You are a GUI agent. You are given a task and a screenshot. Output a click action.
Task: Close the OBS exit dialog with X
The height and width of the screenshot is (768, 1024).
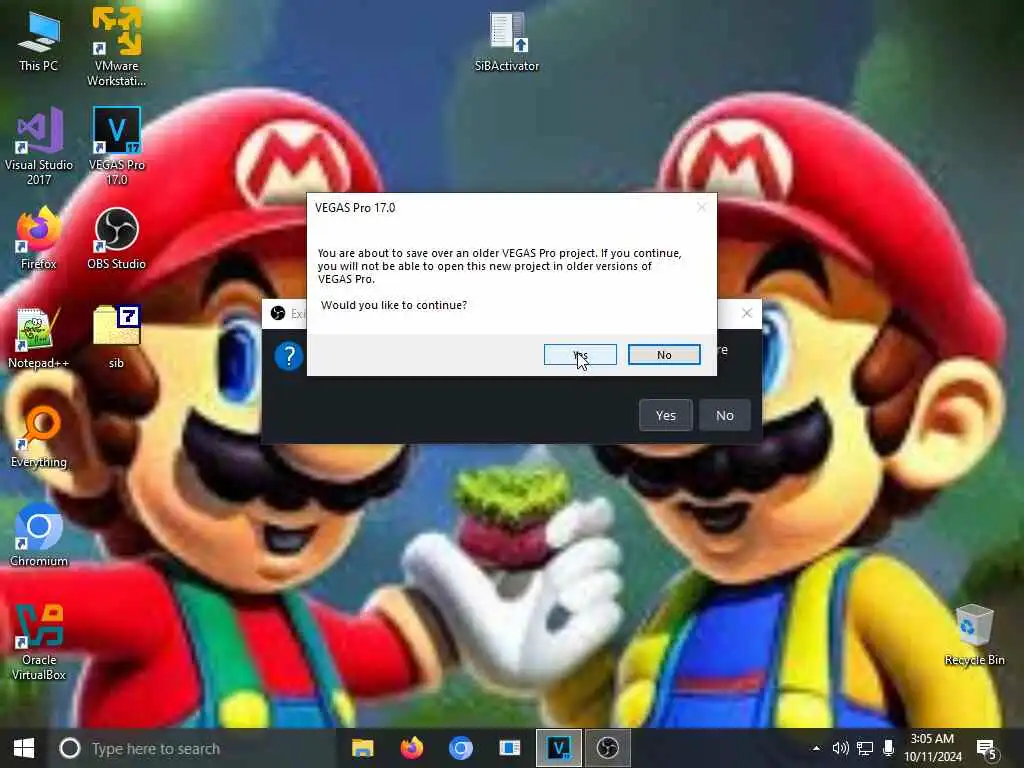[747, 313]
